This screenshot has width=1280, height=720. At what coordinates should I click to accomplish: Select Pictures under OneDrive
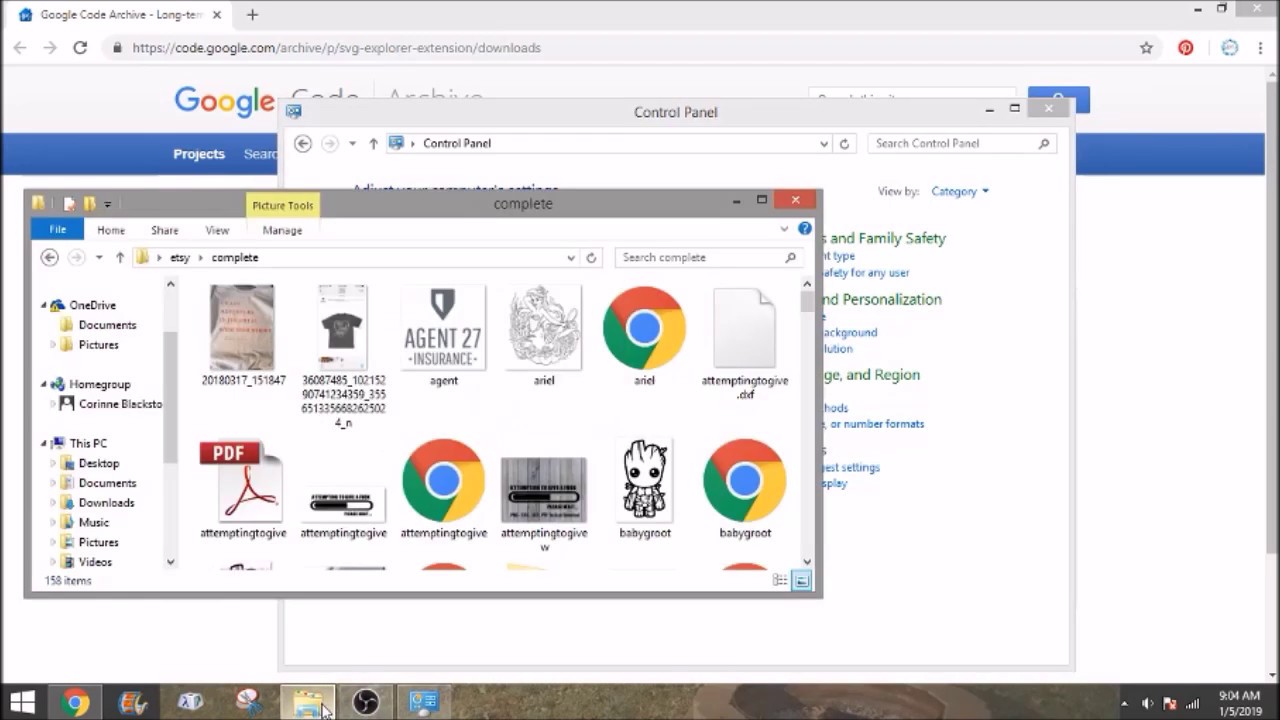pyautogui.click(x=98, y=345)
